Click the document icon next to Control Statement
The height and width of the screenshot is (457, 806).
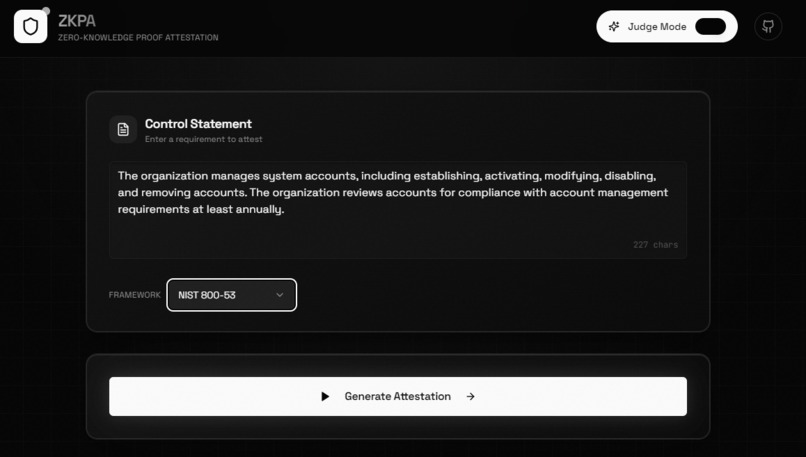pos(123,129)
